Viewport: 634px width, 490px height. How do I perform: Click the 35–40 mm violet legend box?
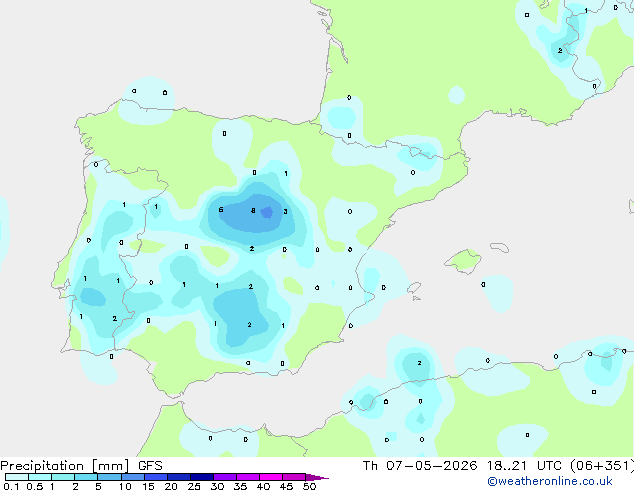(x=248, y=477)
